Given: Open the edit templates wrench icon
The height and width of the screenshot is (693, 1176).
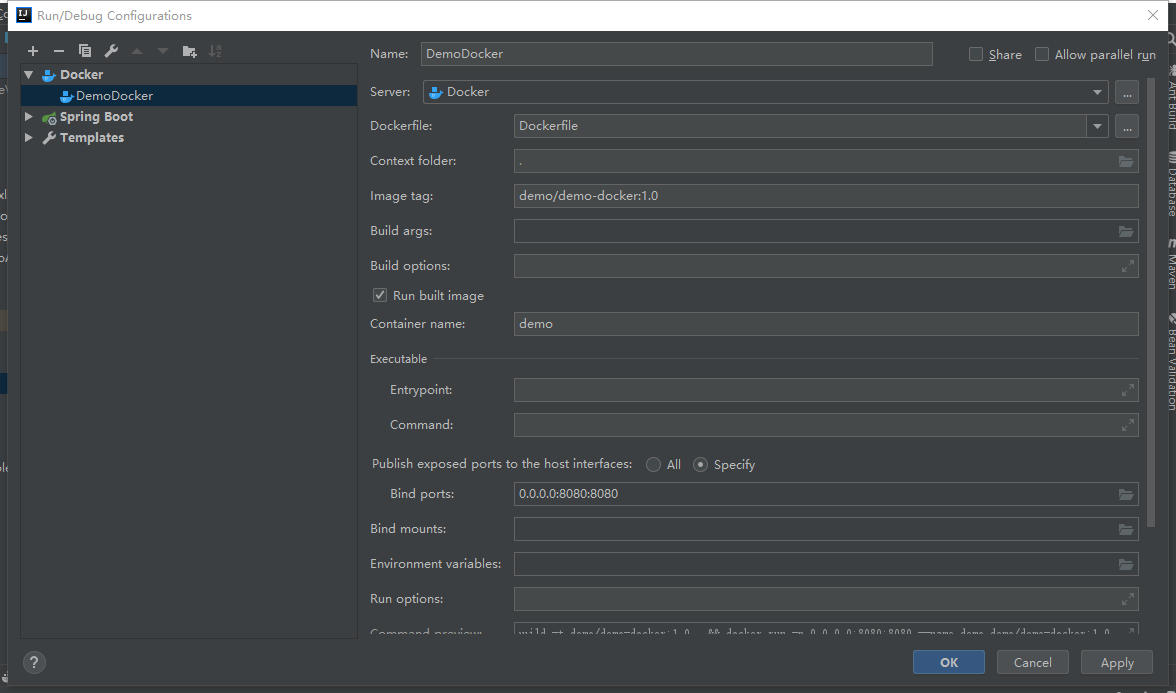Looking at the screenshot, I should (x=111, y=51).
